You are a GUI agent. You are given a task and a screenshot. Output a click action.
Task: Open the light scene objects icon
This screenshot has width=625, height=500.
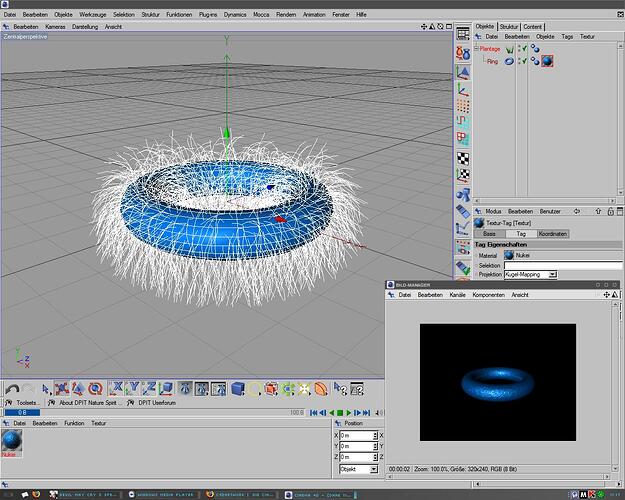point(304,389)
